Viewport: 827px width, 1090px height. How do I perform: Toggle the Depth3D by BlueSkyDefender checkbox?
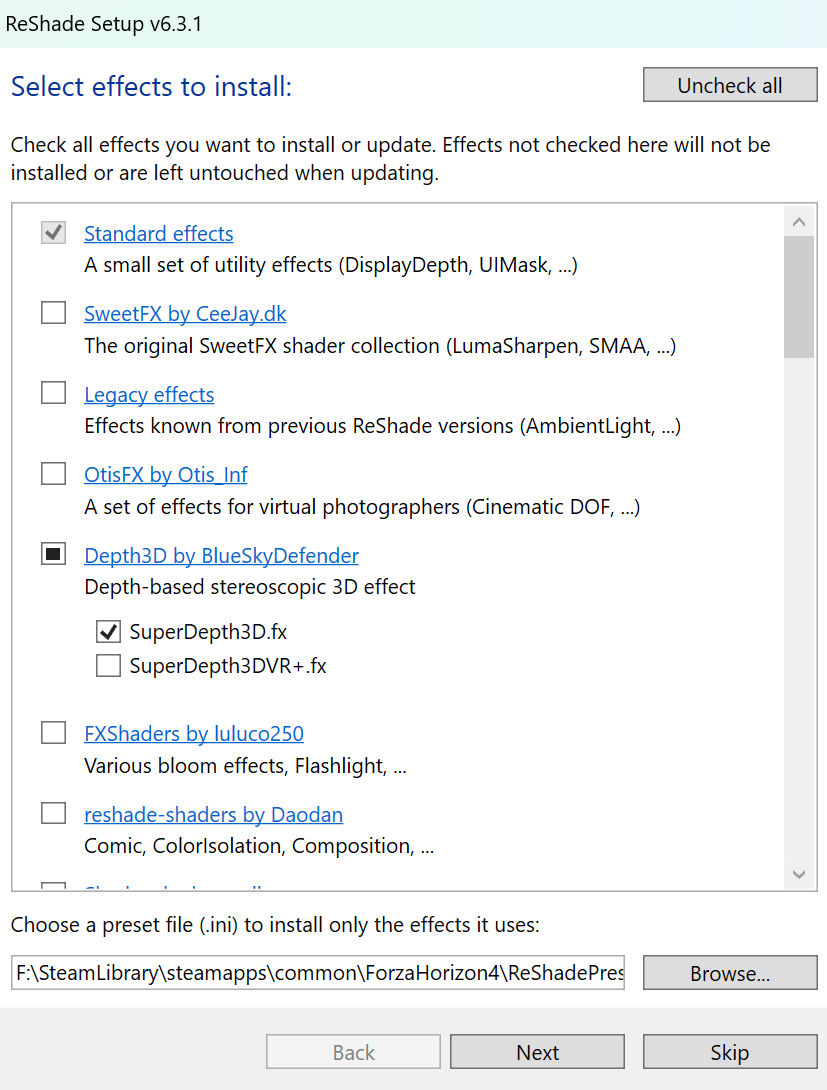click(x=54, y=554)
